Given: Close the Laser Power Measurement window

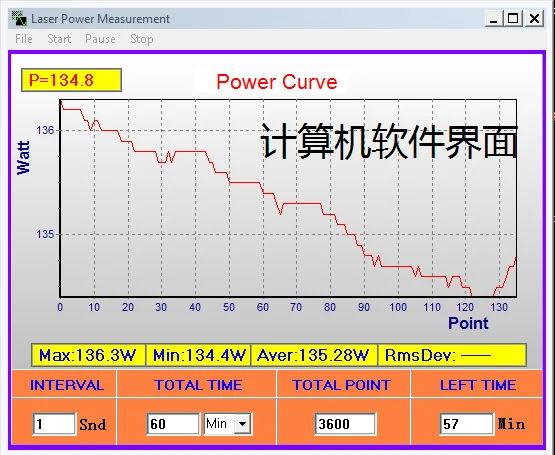Looking at the screenshot, I should coord(534,18).
